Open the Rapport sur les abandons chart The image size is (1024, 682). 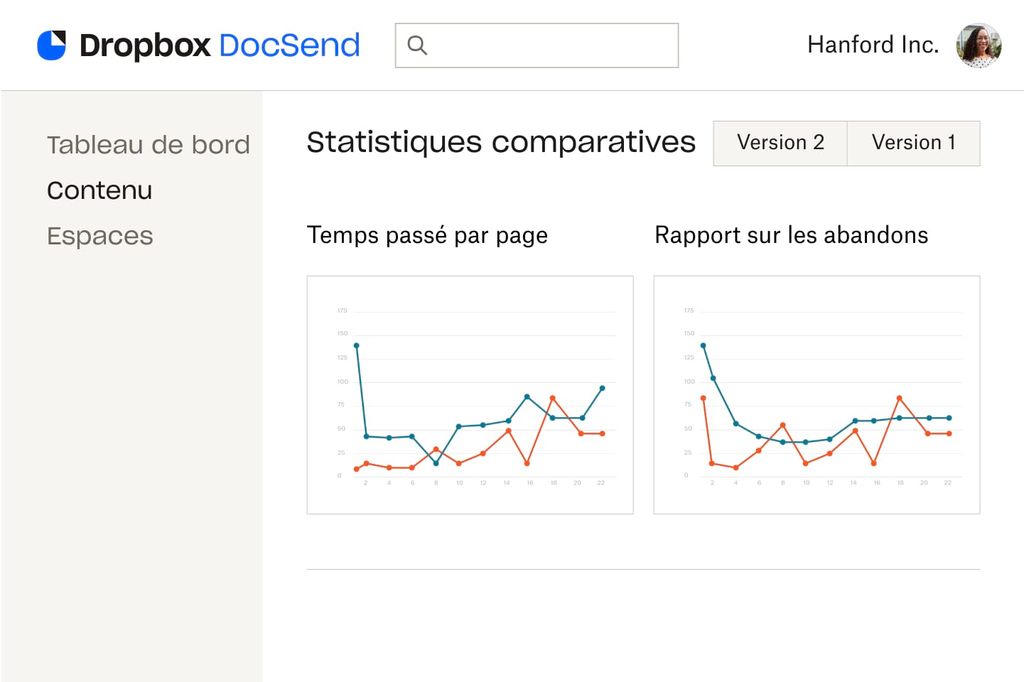pyautogui.click(x=817, y=394)
